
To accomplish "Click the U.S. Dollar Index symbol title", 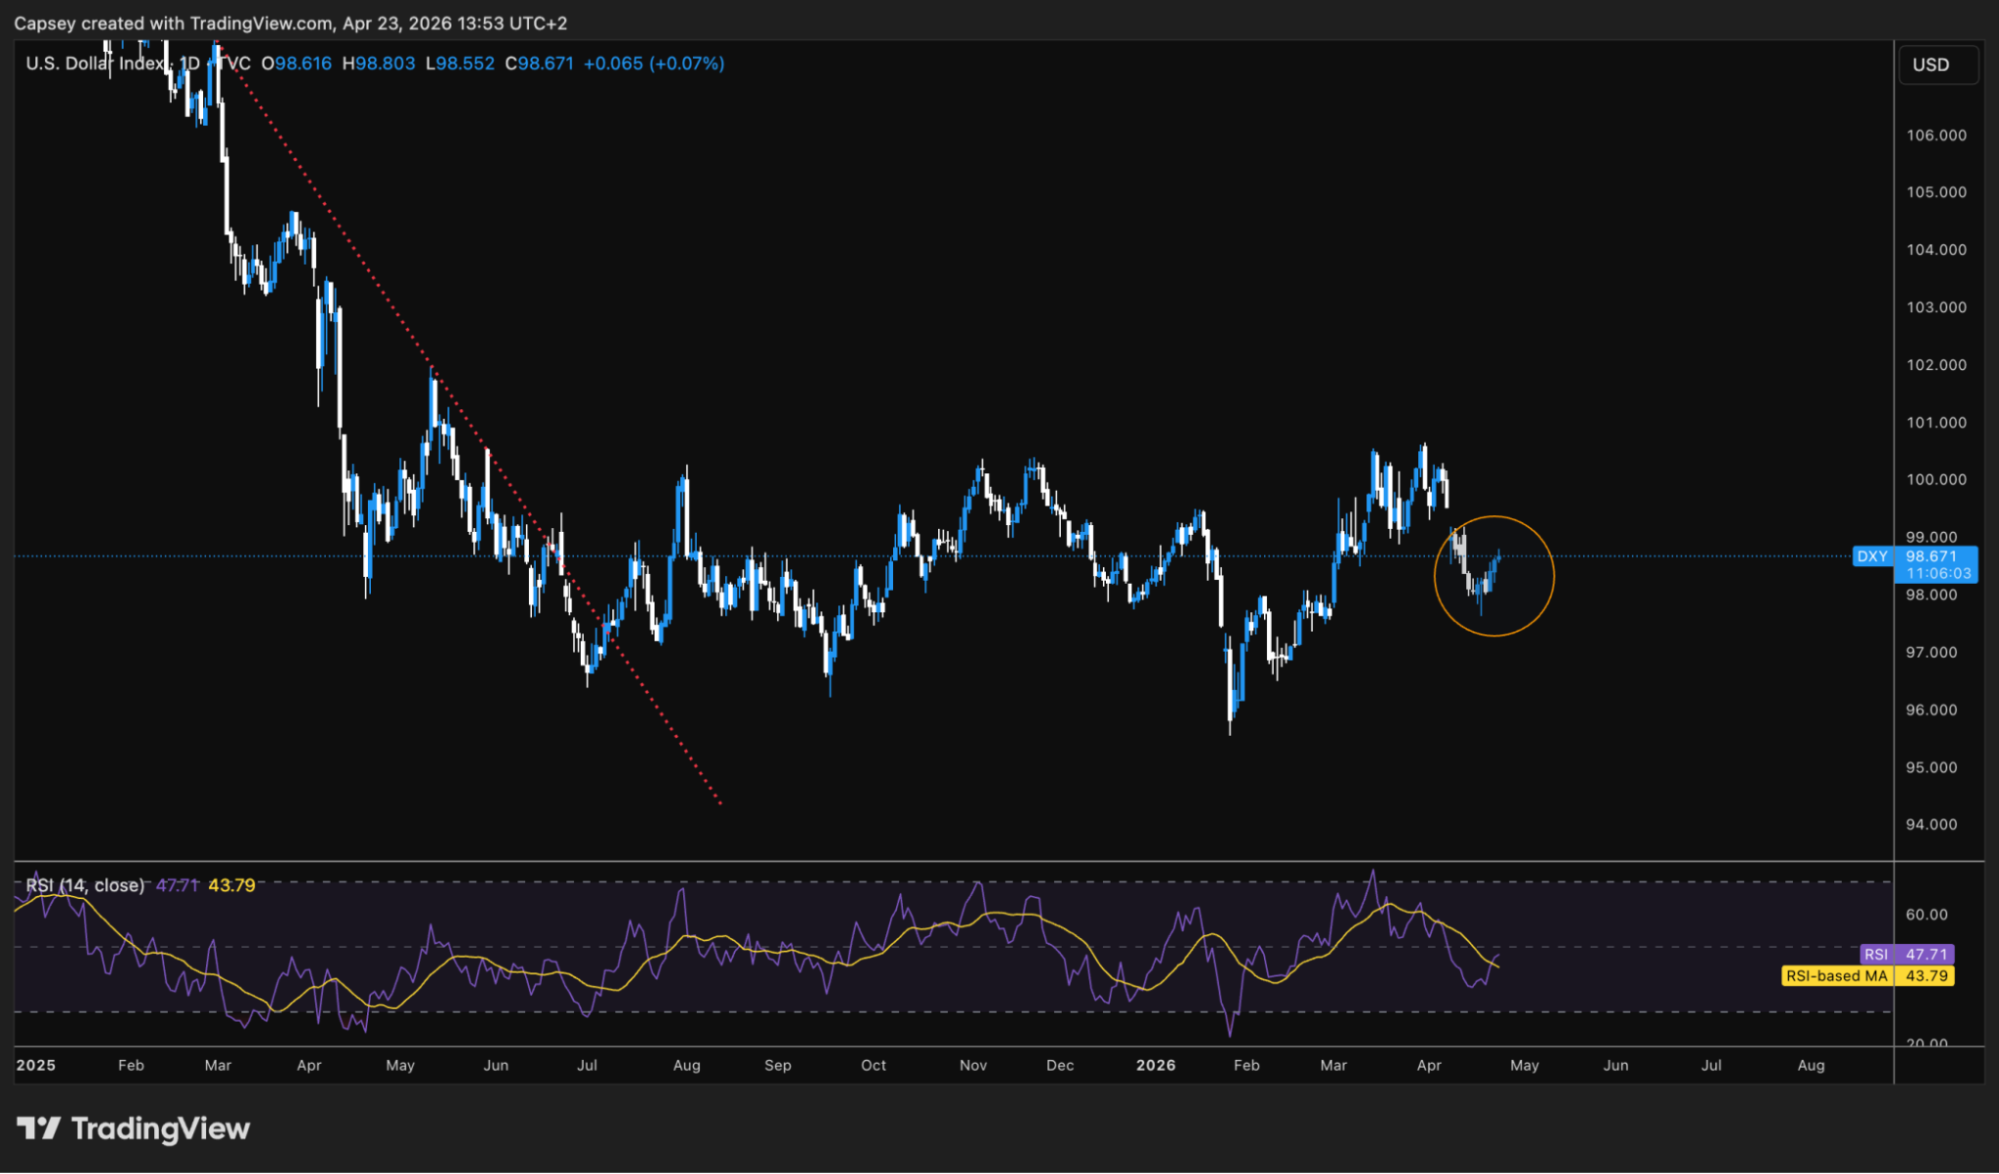I will point(94,63).
